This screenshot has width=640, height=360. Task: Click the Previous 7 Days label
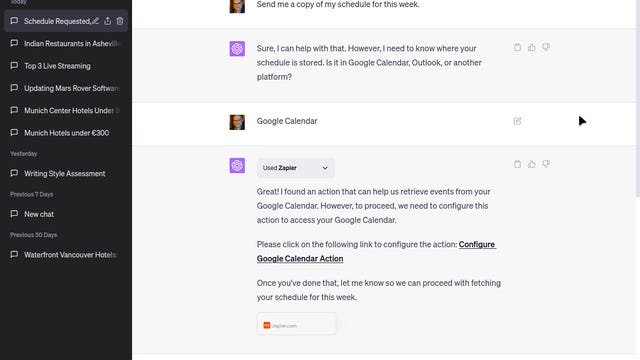coord(31,194)
